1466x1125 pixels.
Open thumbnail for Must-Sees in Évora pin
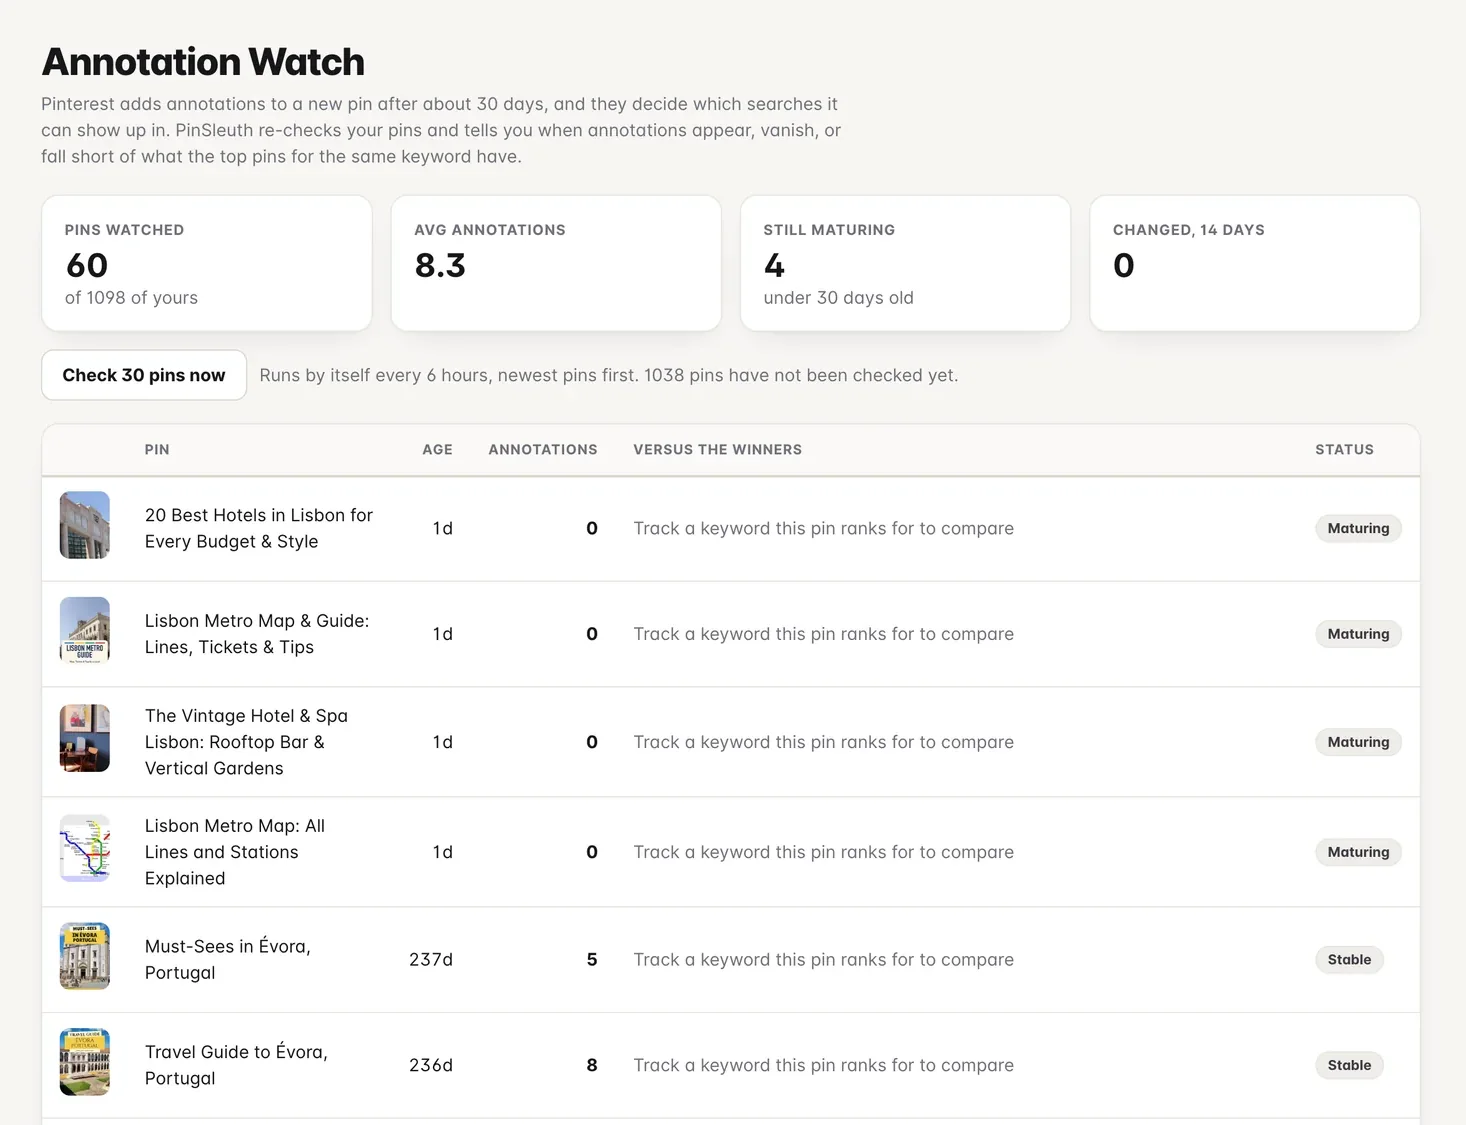(x=85, y=956)
